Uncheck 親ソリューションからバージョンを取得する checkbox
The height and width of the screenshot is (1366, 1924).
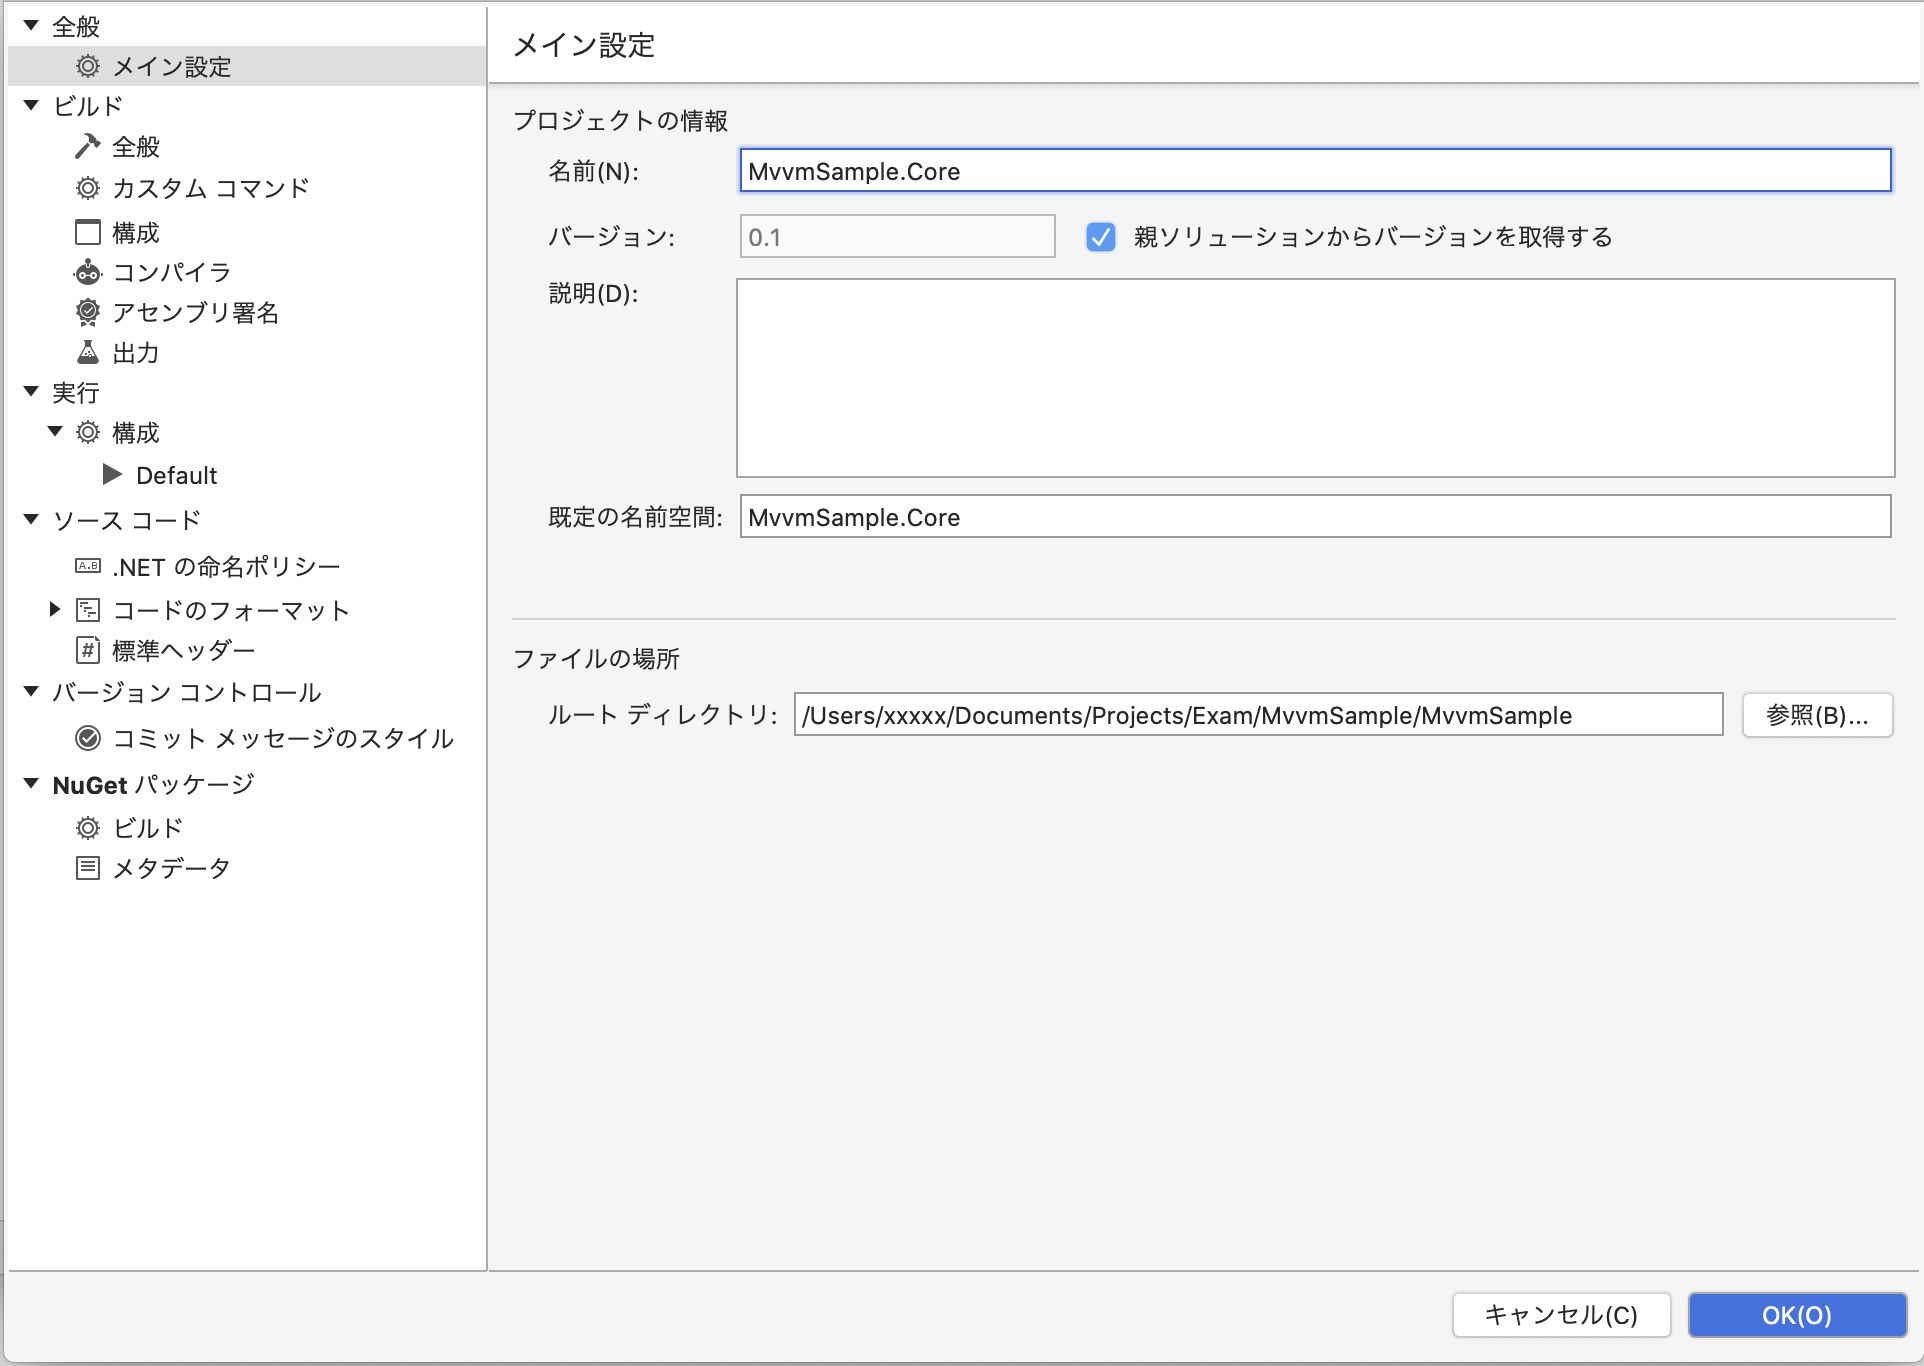pos(1101,237)
